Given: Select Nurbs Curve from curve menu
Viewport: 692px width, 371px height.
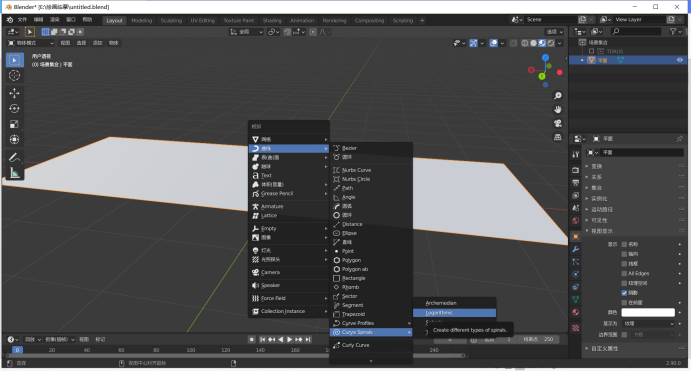Looking at the screenshot, I should click(x=371, y=170).
